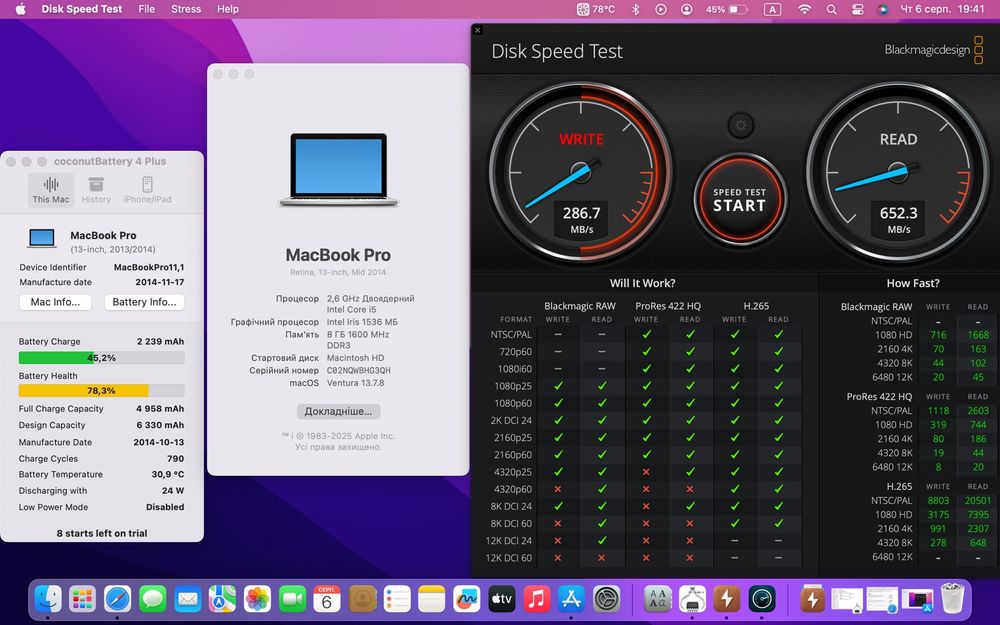The width and height of the screenshot is (1000, 625).
Task: Click the Charge Cycles value 790
Action: pyautogui.click(x=175, y=459)
